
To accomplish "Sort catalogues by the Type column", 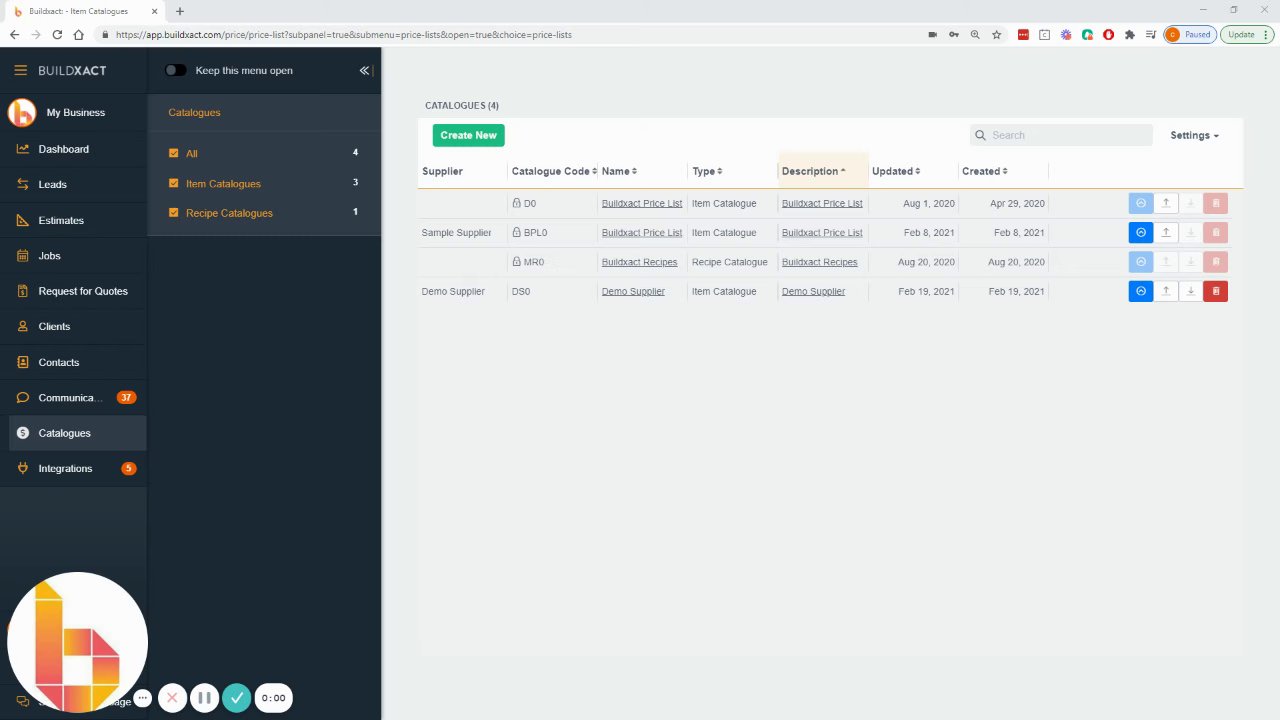I will click(x=707, y=171).
